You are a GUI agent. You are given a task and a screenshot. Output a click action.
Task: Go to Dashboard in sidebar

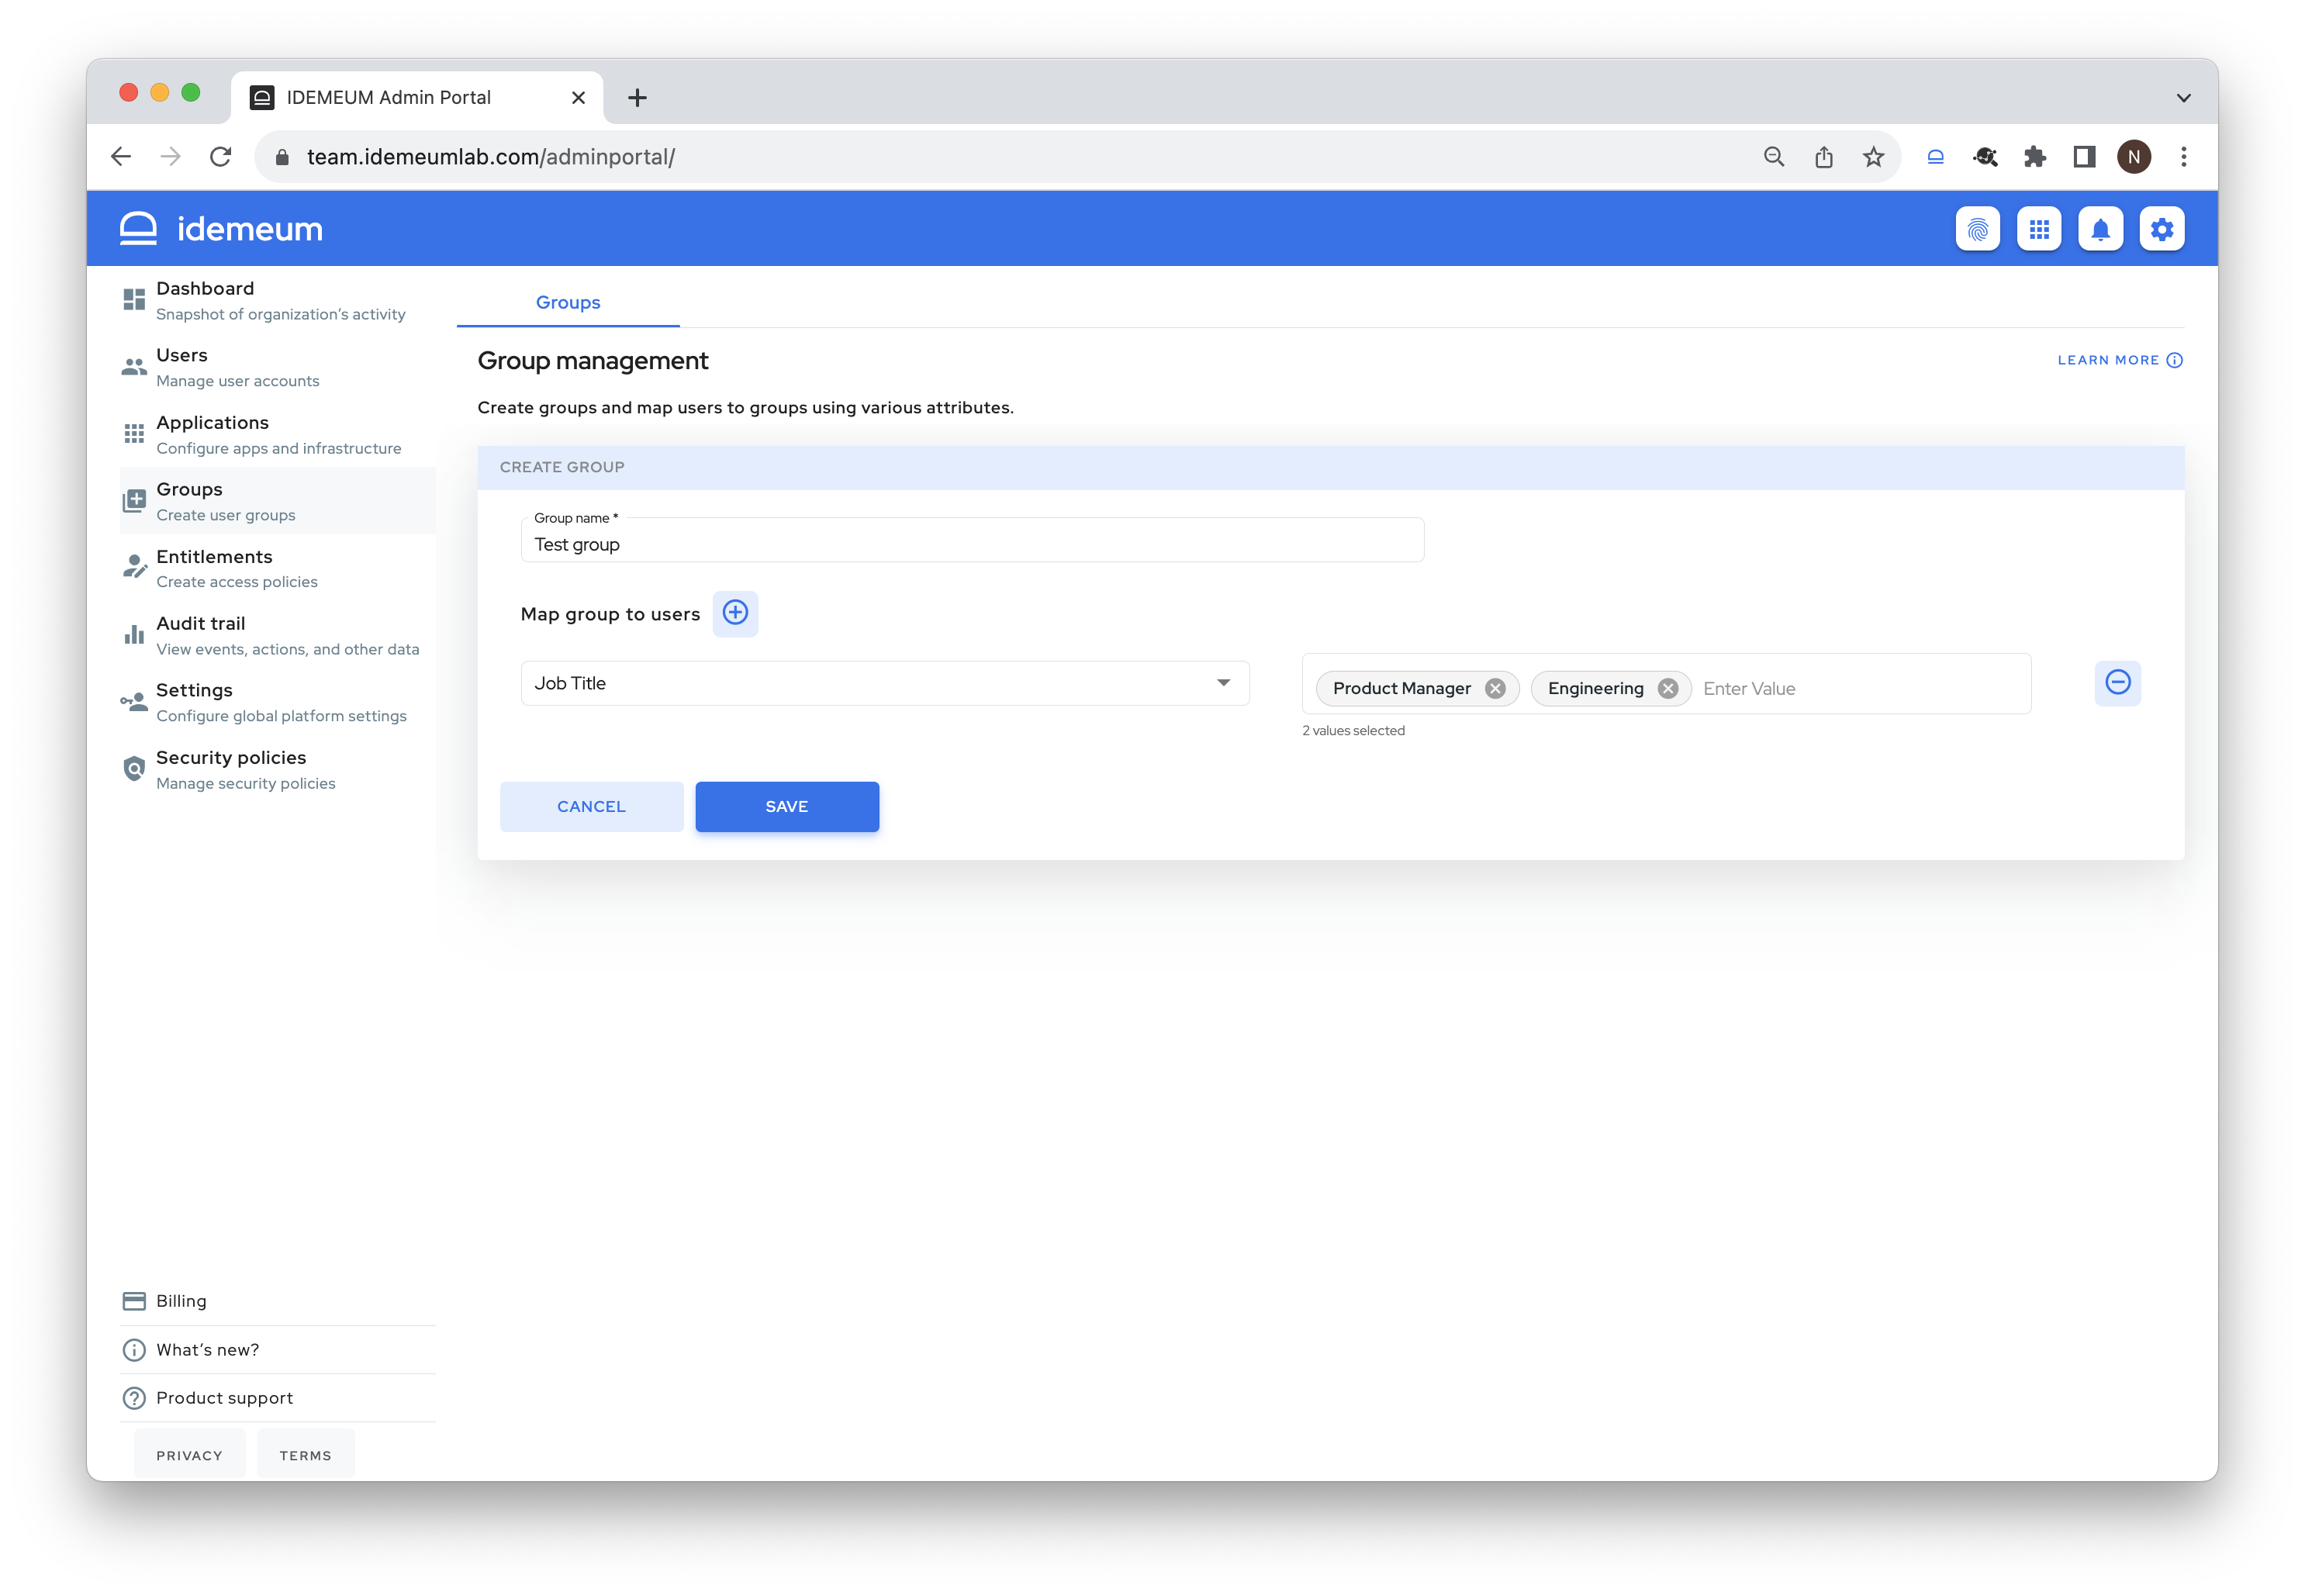(x=277, y=300)
